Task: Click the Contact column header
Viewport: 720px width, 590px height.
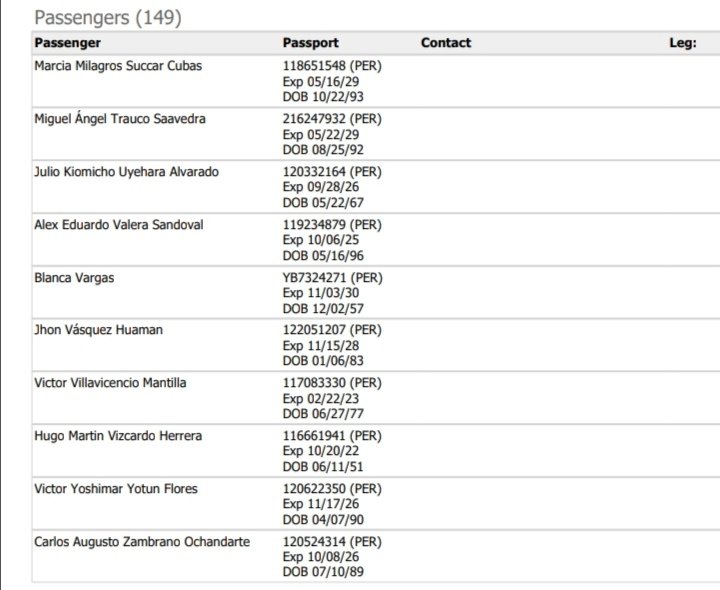Action: point(446,43)
